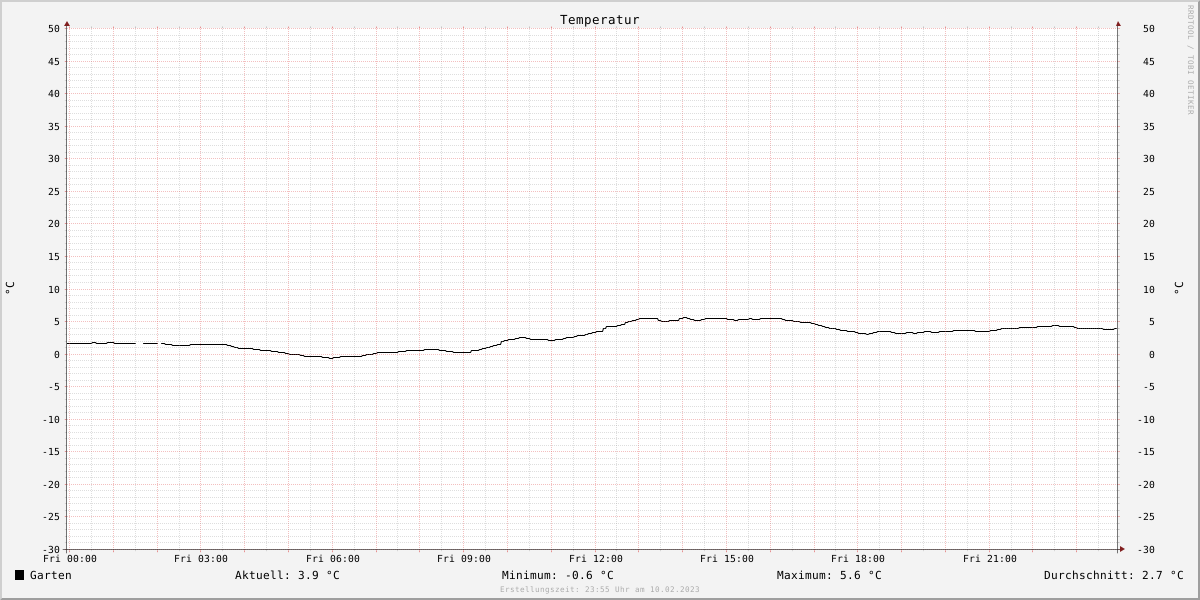1200x600 pixels.
Task: Click the chart title Temperatur
Action: click(x=600, y=20)
